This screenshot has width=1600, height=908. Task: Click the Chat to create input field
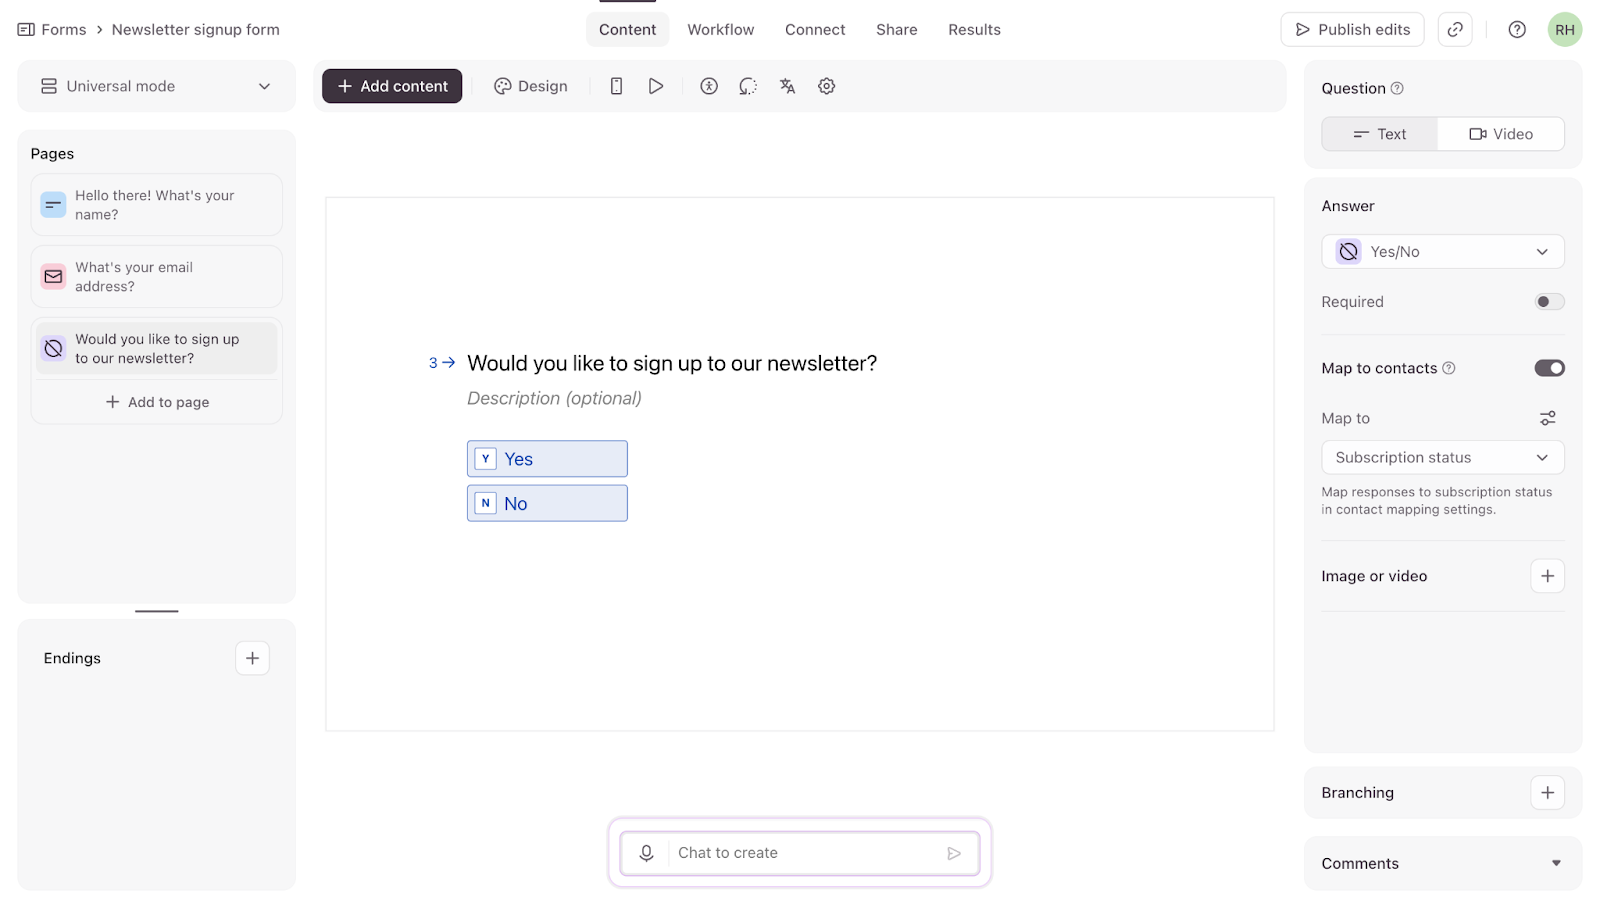tap(800, 853)
